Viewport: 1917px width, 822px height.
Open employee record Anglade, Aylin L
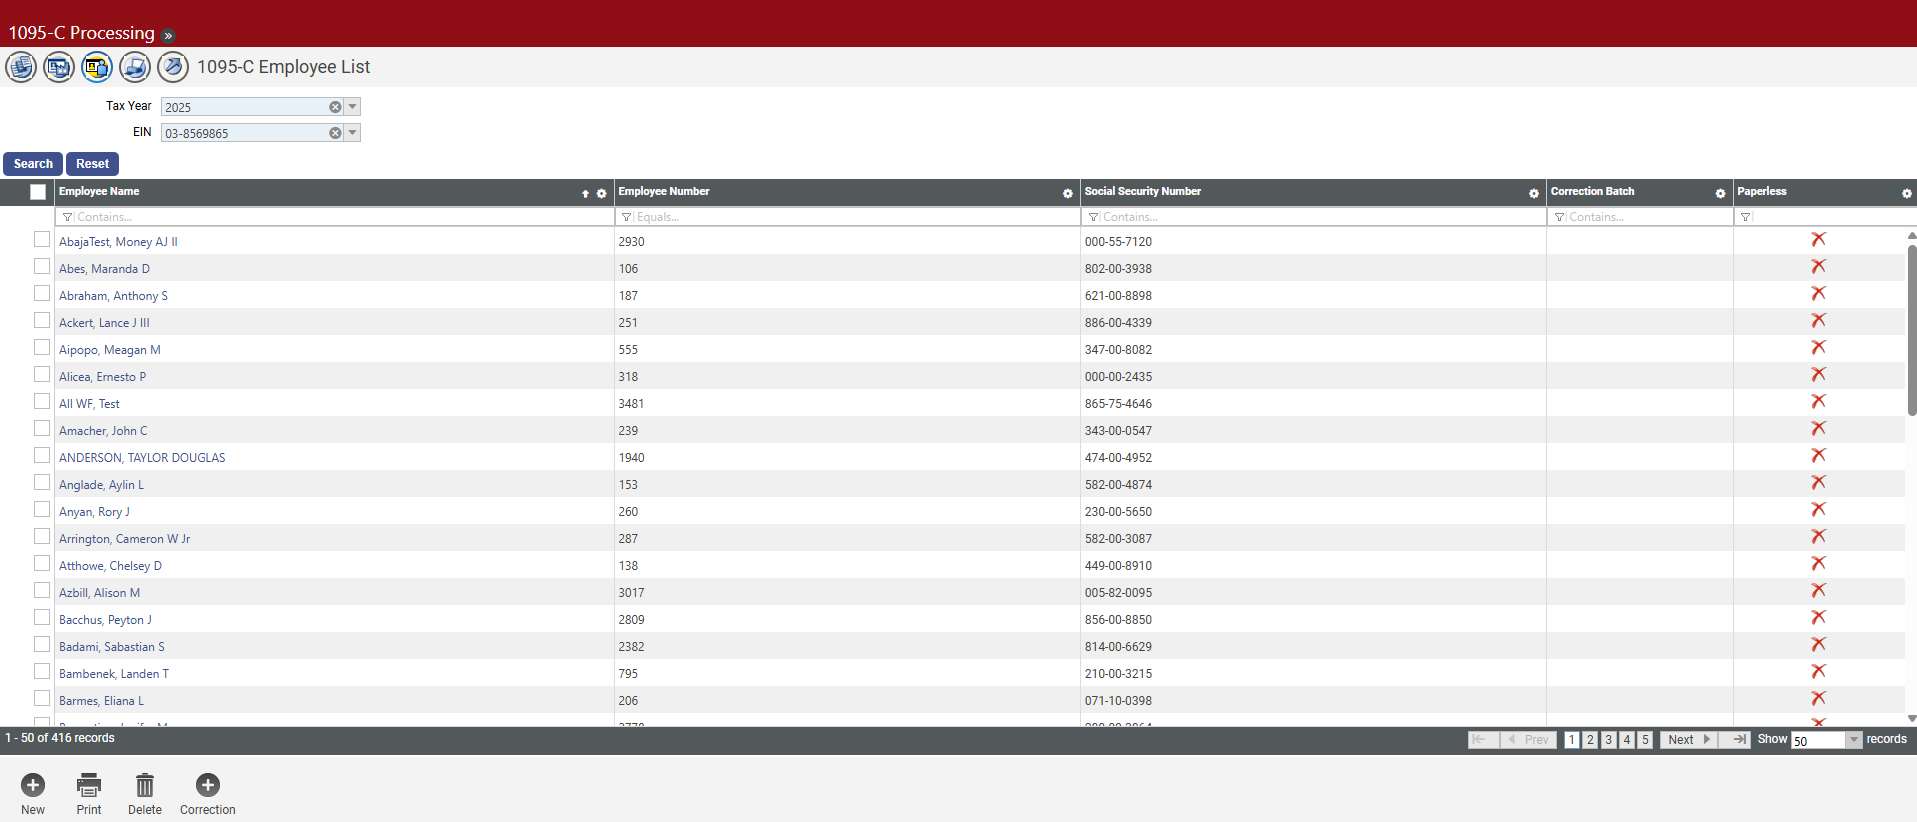(x=101, y=485)
